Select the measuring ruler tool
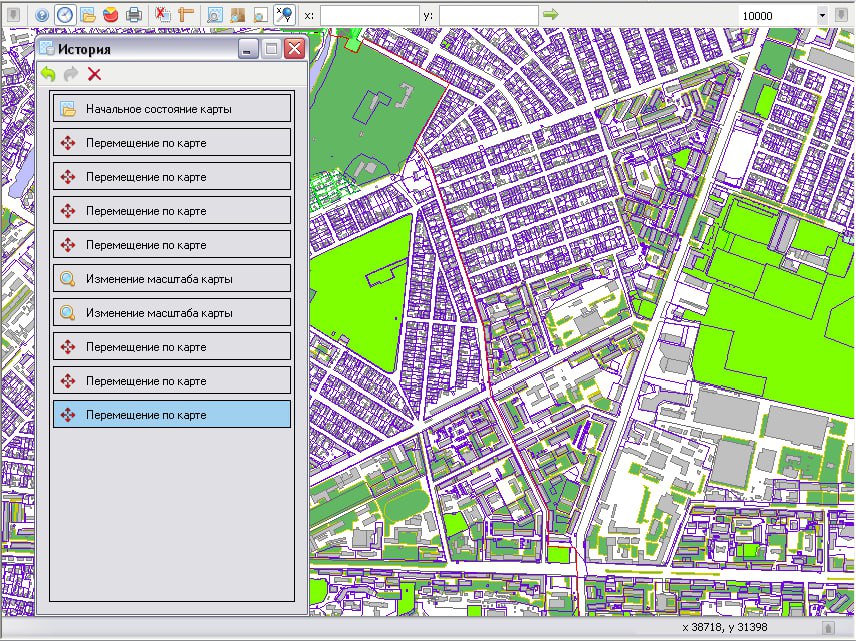The height and width of the screenshot is (641, 856). click(x=185, y=15)
